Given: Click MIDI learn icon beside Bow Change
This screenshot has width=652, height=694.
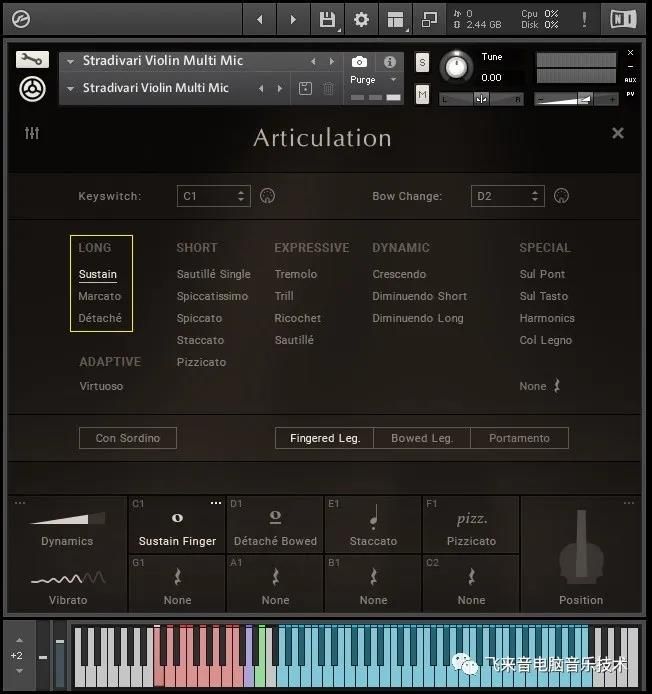Looking at the screenshot, I should [561, 196].
